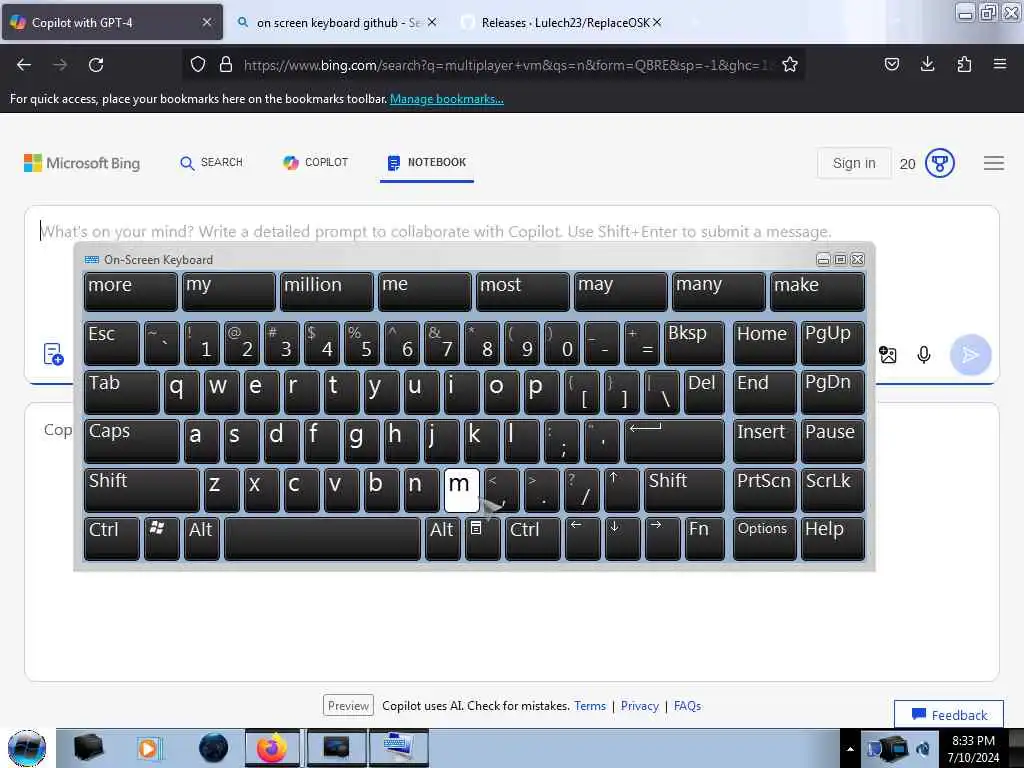Open Firefox from the taskbar
Image resolution: width=1024 pixels, height=768 pixels.
tap(272, 748)
